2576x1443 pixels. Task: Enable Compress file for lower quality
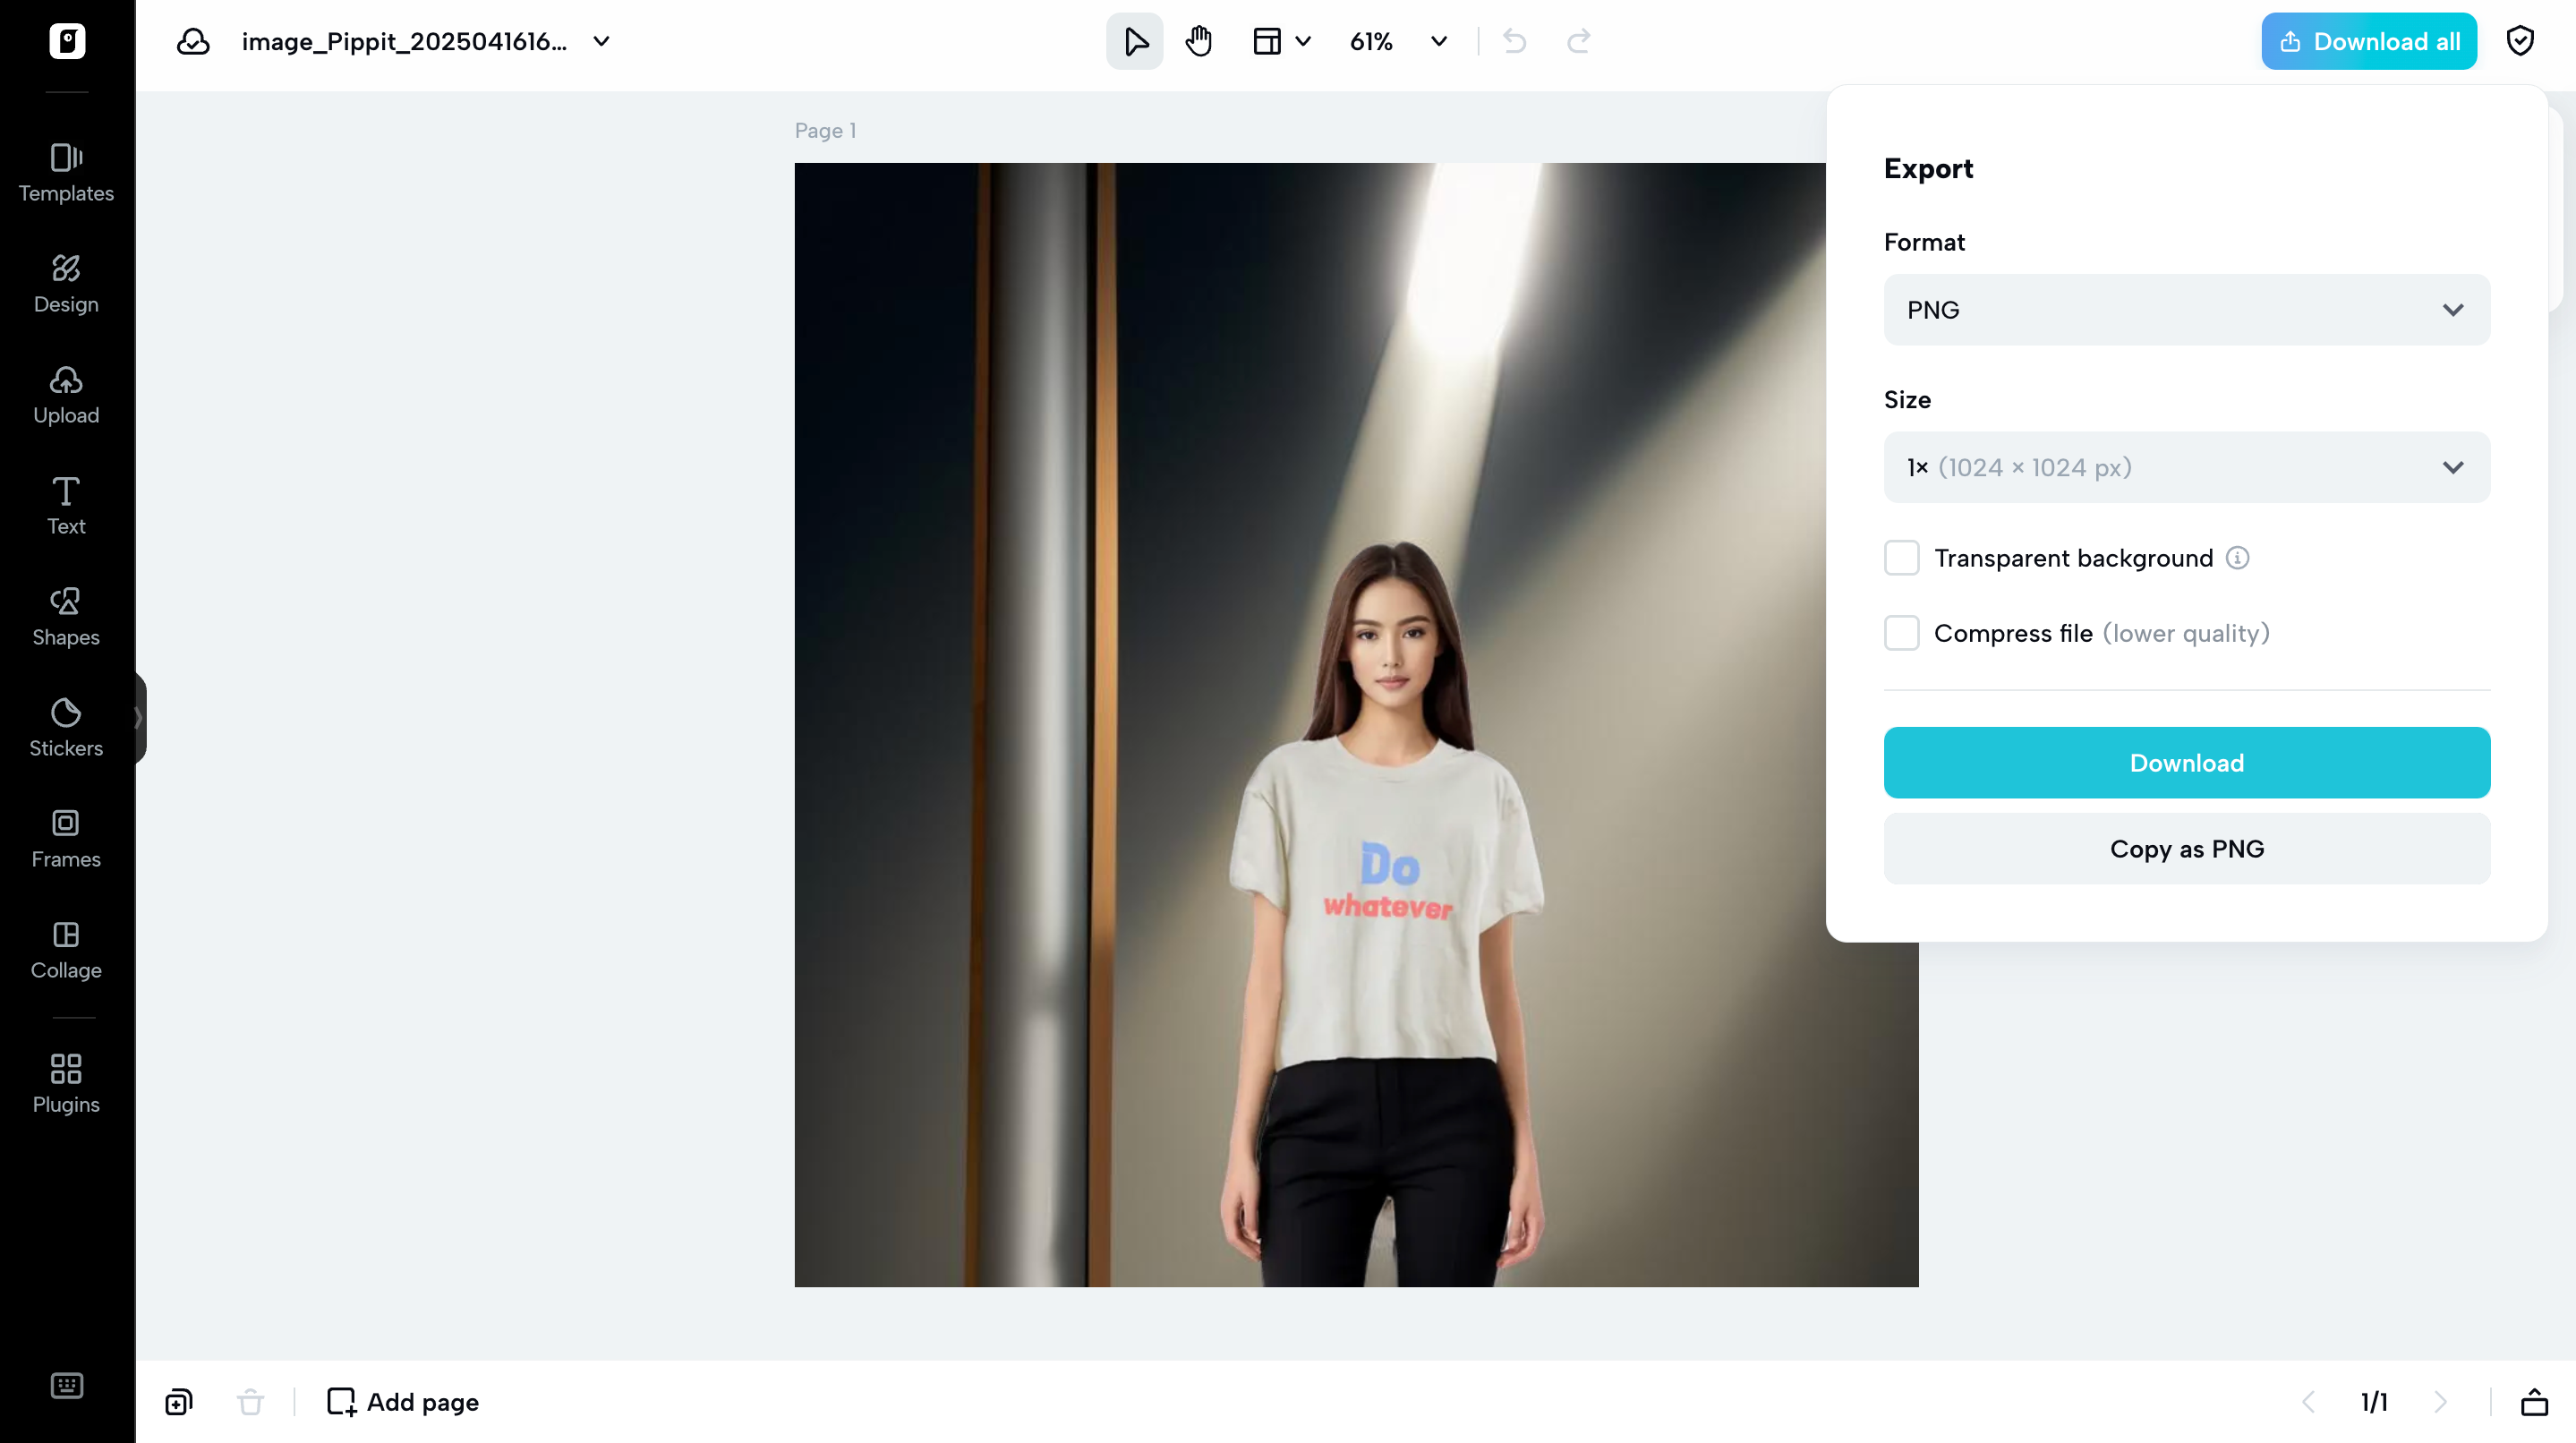coord(1901,632)
